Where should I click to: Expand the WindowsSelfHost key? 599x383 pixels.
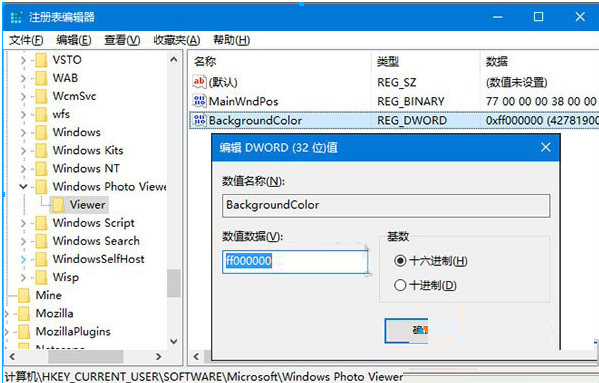click(x=23, y=260)
